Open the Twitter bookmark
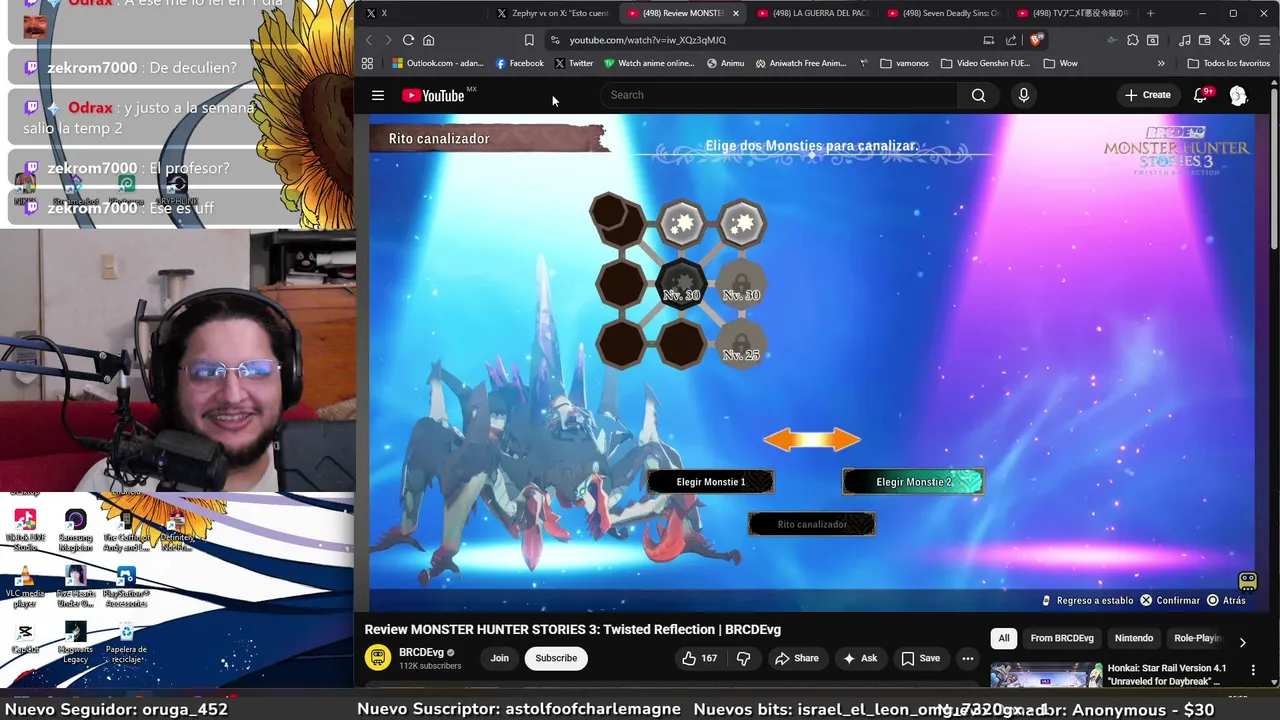 574,63
